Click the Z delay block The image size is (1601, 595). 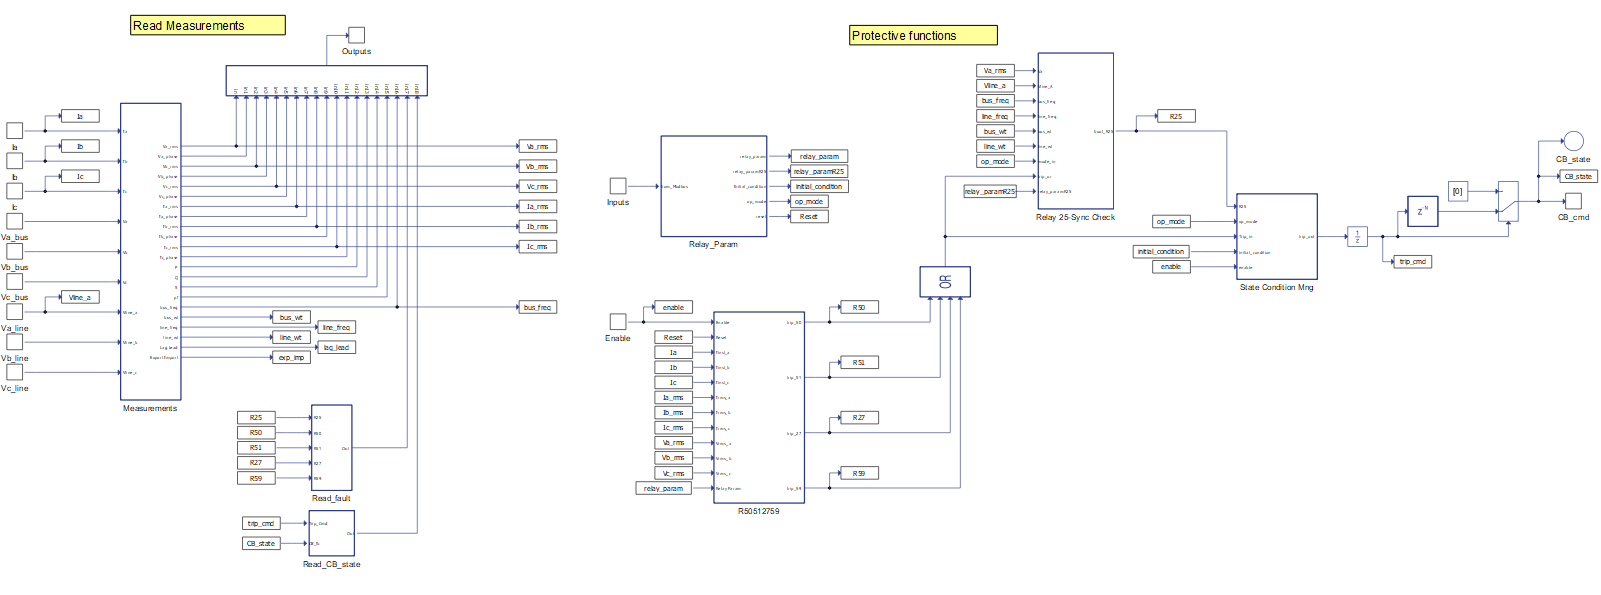[1422, 212]
